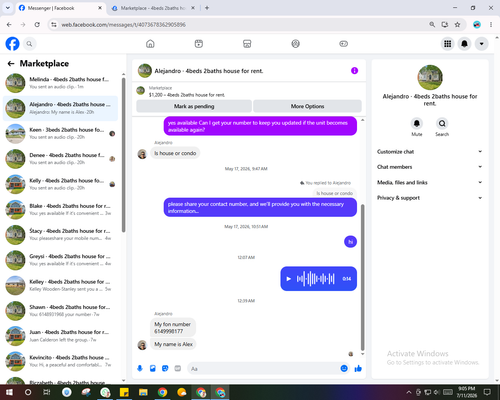Bookmark this page with star
The height and width of the screenshot is (400, 500).
click(x=457, y=25)
